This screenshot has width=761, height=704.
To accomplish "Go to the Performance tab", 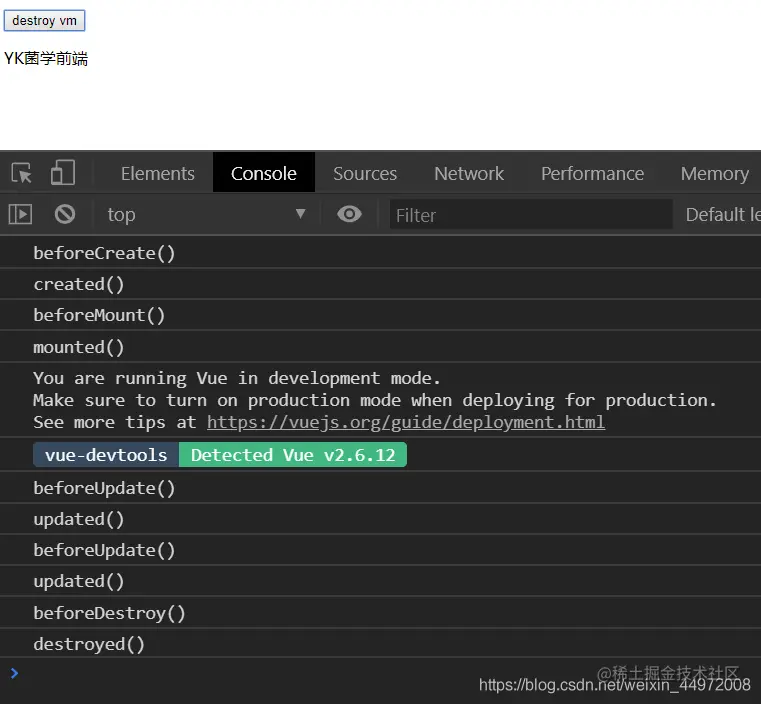I will [593, 173].
